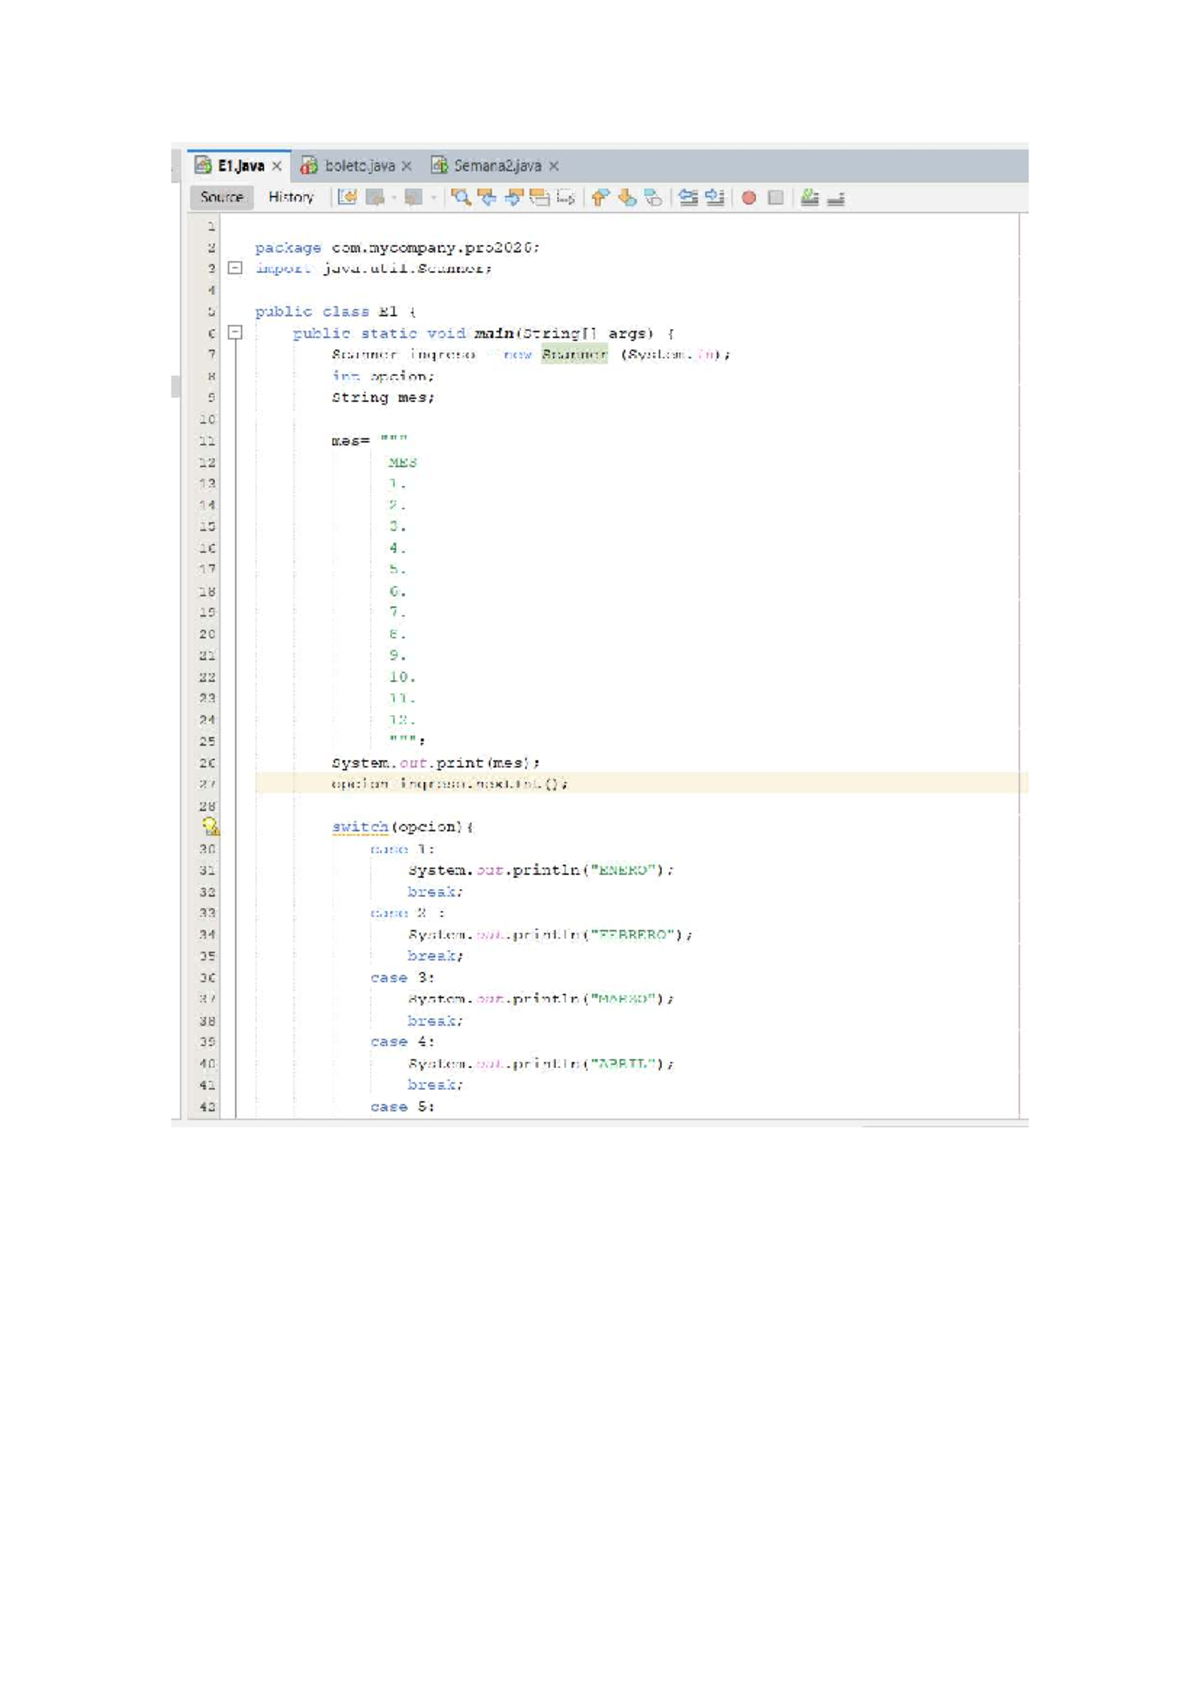Screen dimensions: 1200x1696
Task: Click Find Previous Occurrence icon
Action: click(x=487, y=197)
